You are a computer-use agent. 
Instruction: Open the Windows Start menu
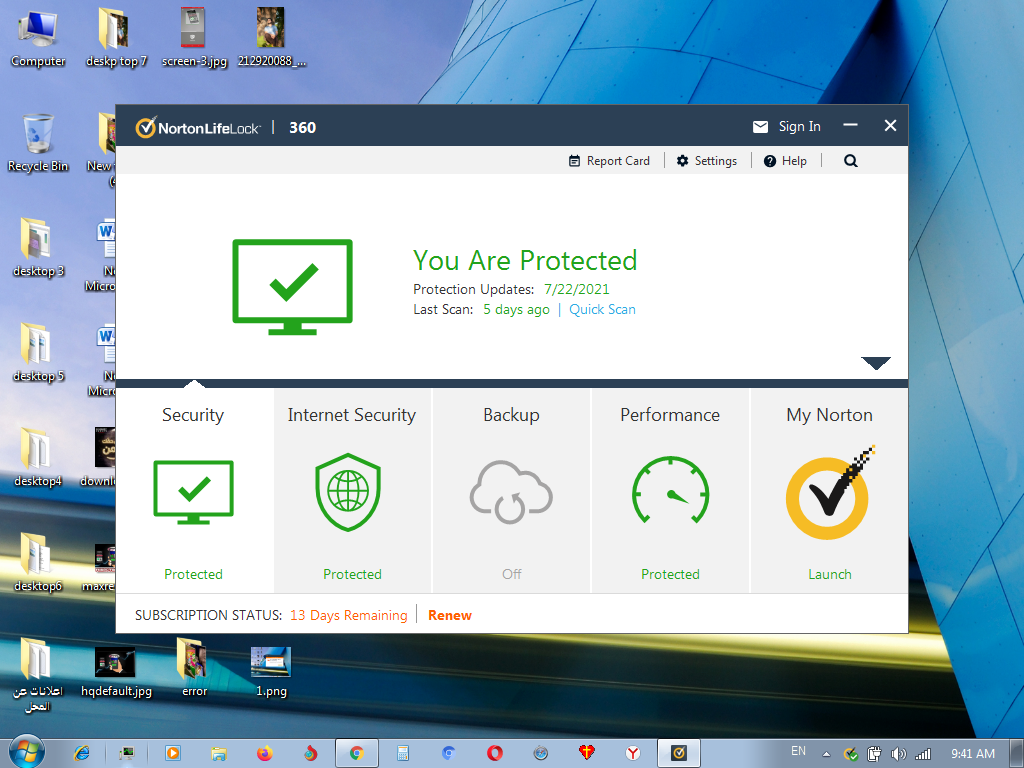click(x=26, y=752)
